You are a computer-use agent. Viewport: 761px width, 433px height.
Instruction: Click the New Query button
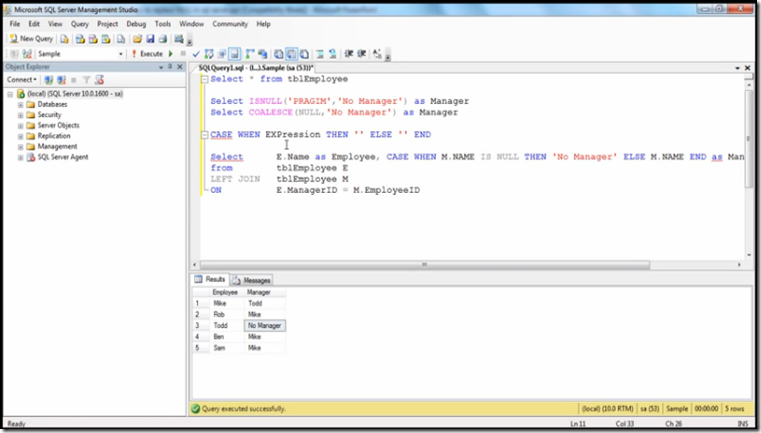coord(31,39)
